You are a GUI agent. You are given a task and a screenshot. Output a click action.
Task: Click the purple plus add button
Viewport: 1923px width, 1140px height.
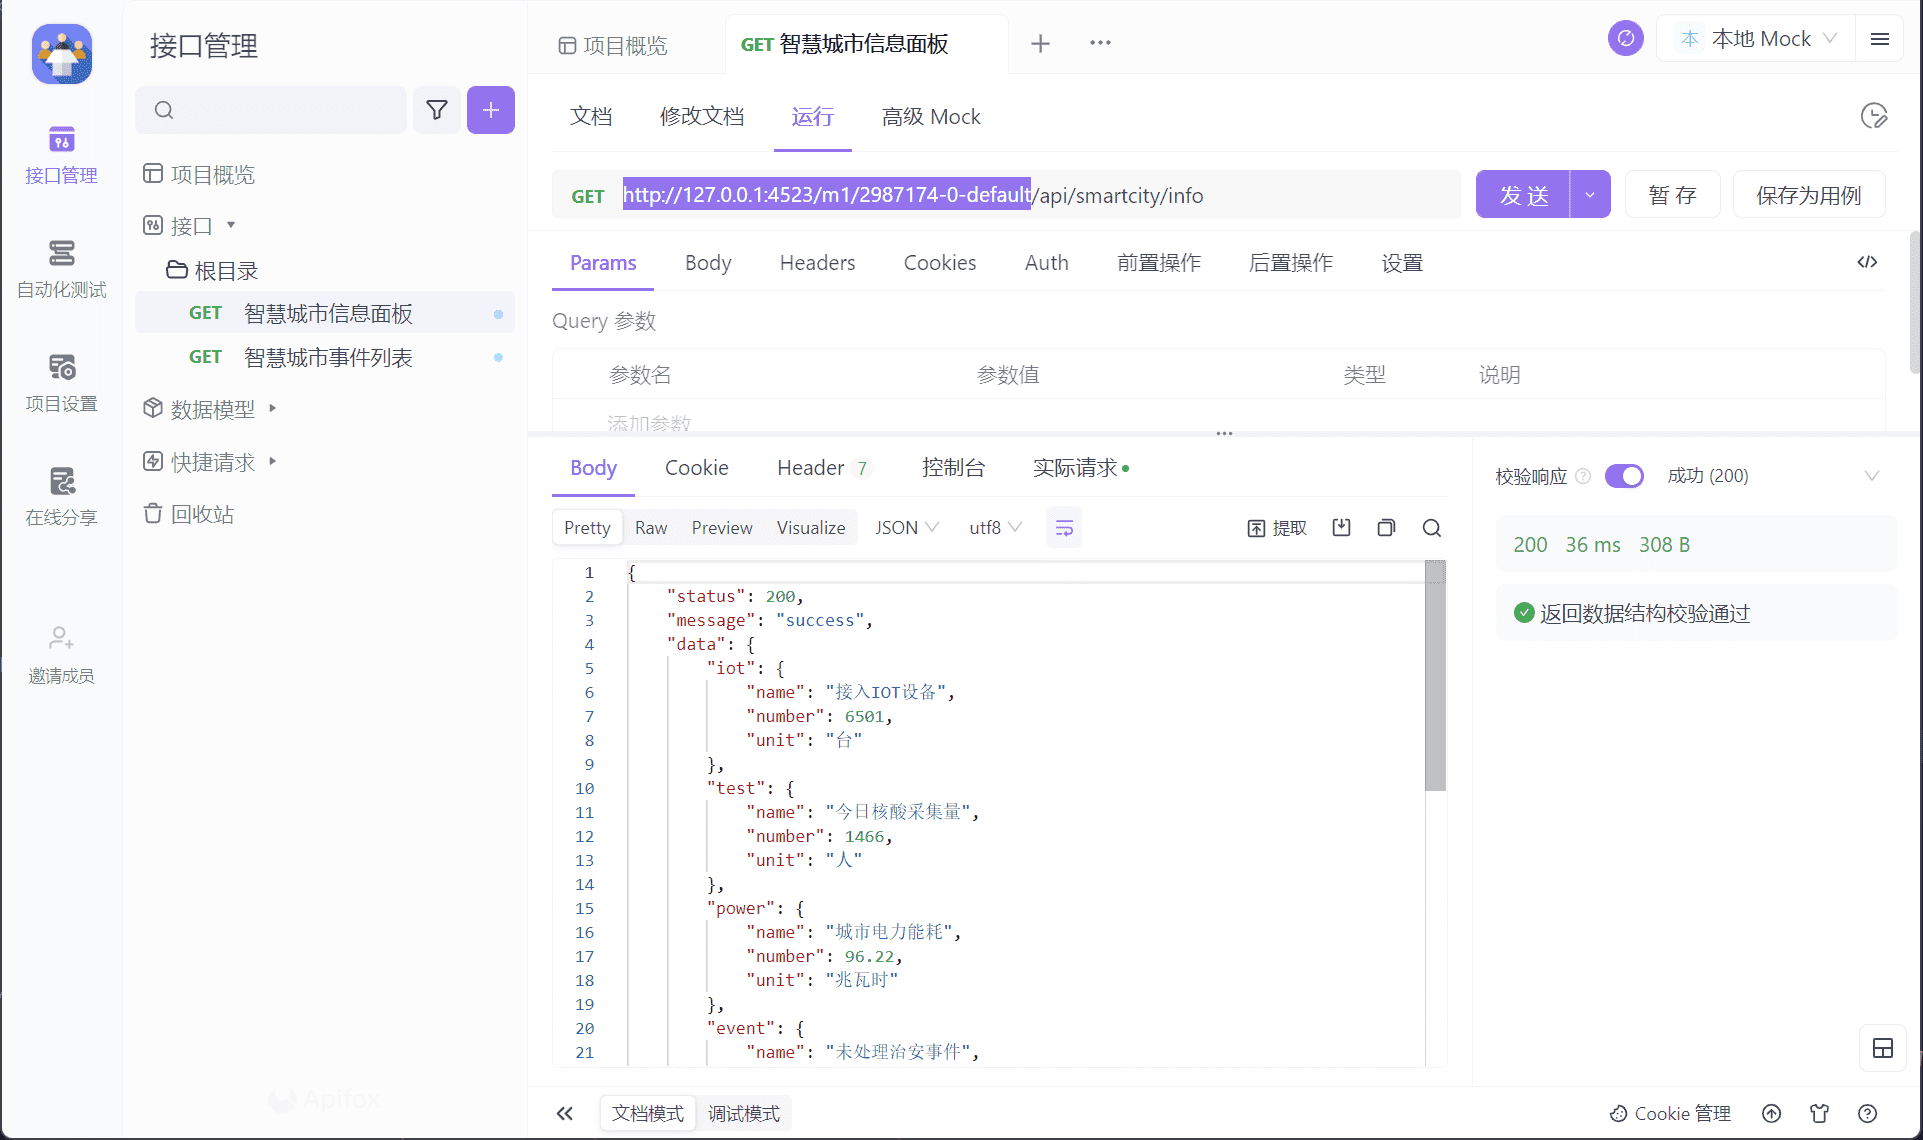[491, 110]
